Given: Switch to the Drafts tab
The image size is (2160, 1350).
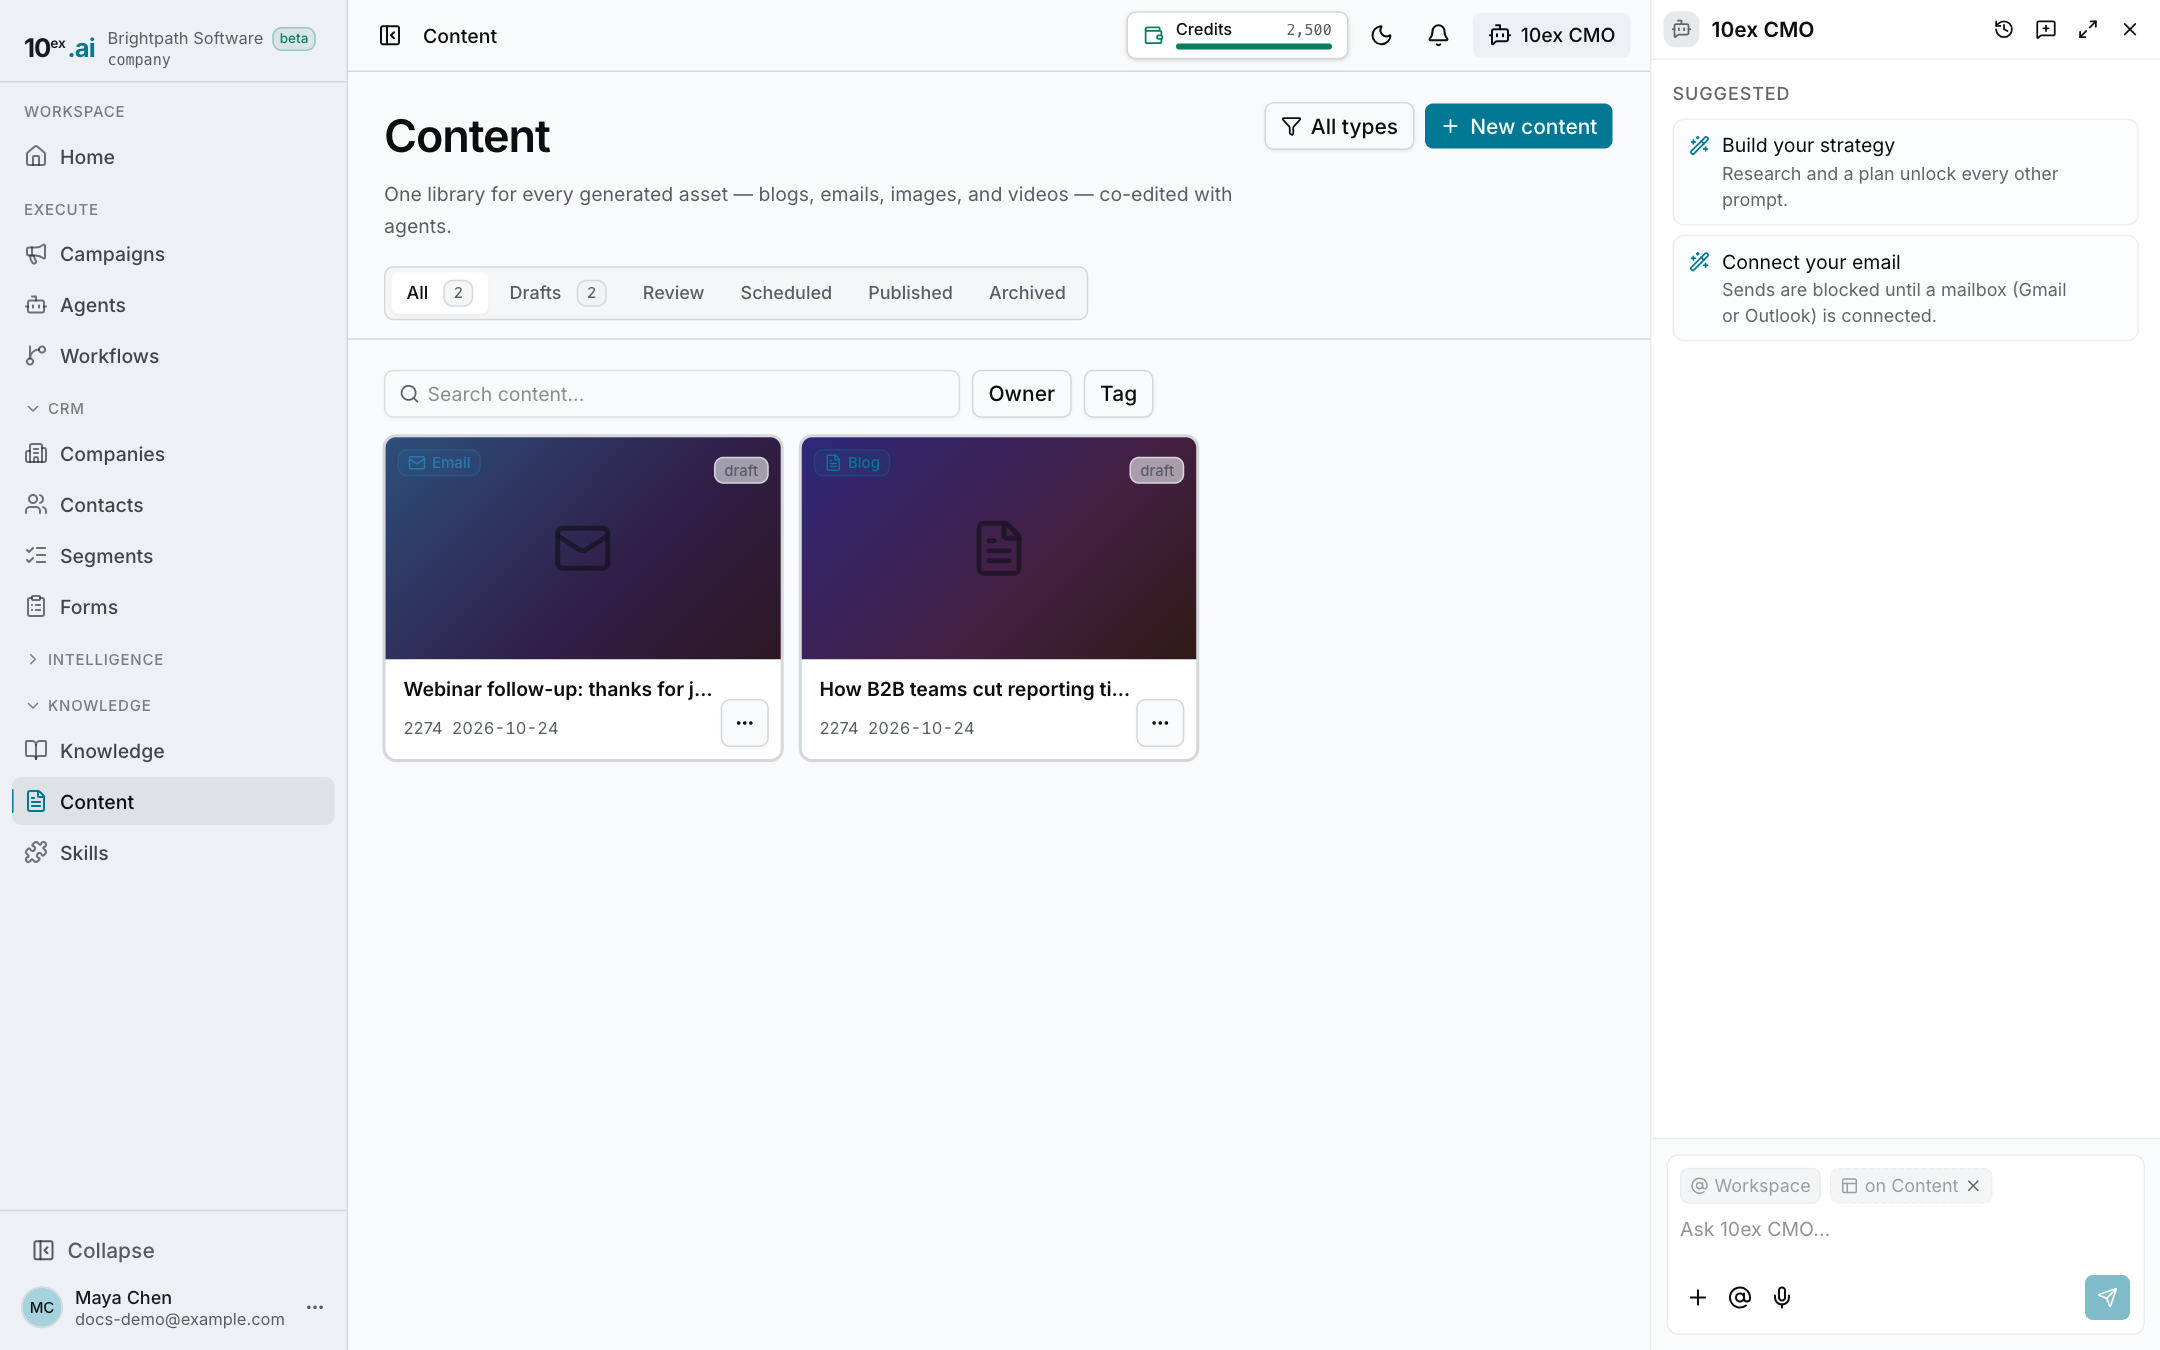Looking at the screenshot, I should (557, 293).
